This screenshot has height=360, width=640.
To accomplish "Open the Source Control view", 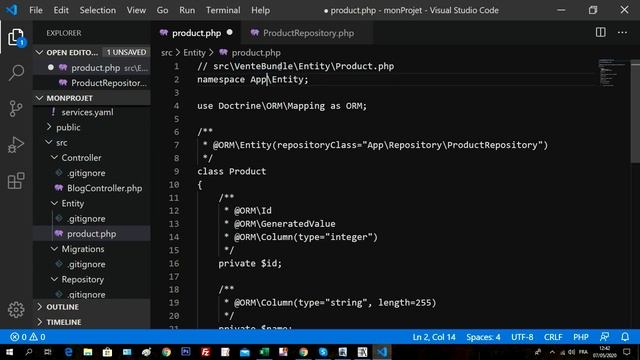I will 16,109.
